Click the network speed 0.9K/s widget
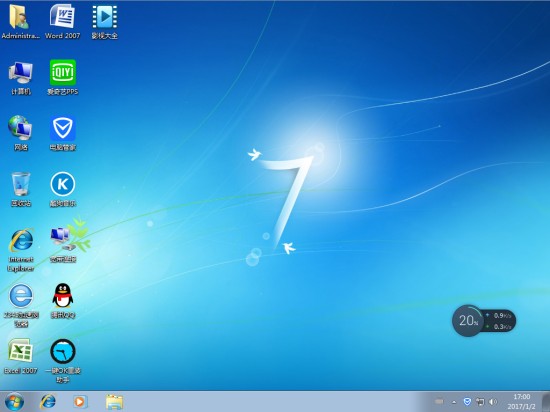The image size is (550, 412). click(501, 320)
